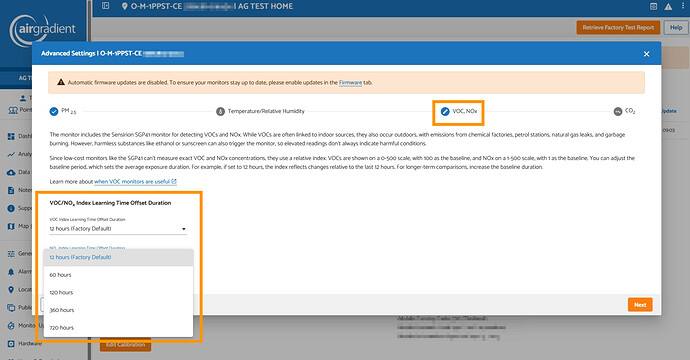Select the VOC, NOx step

tap(459, 111)
